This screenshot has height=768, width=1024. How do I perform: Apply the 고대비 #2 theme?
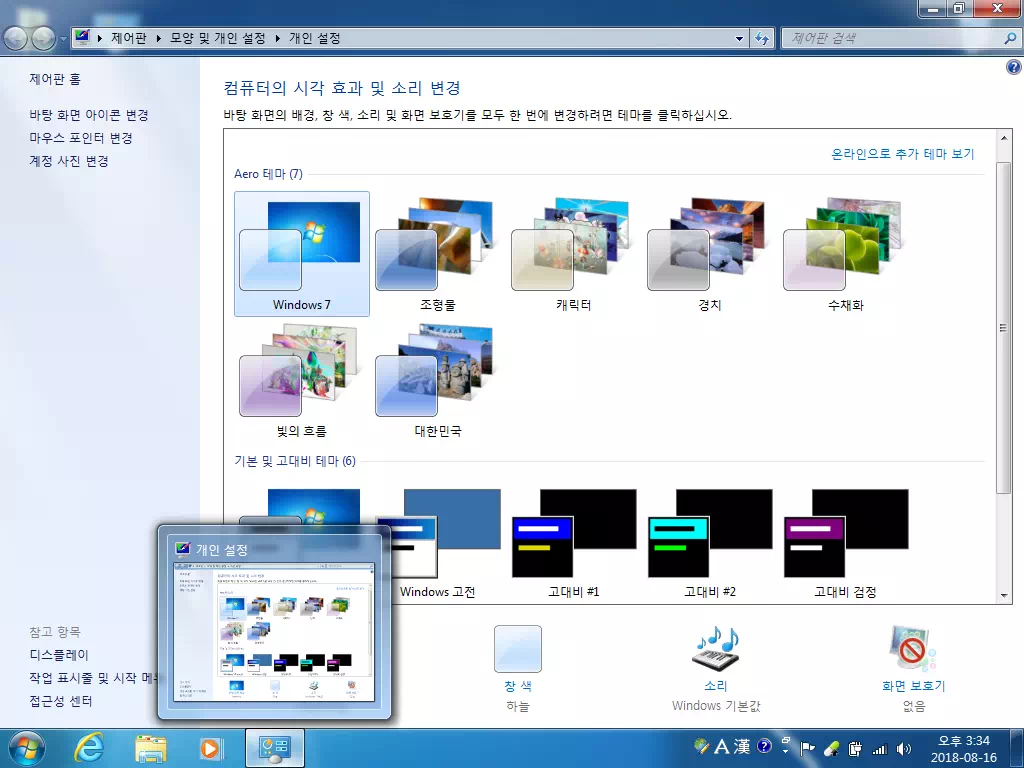pos(709,543)
